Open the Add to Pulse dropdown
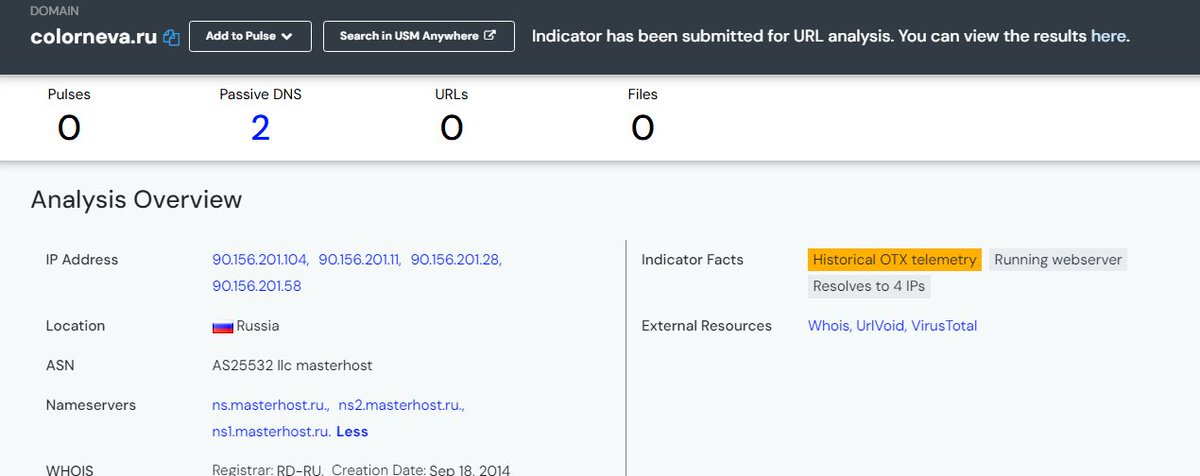Viewport: 1200px width, 476px height. pyautogui.click(x=250, y=36)
